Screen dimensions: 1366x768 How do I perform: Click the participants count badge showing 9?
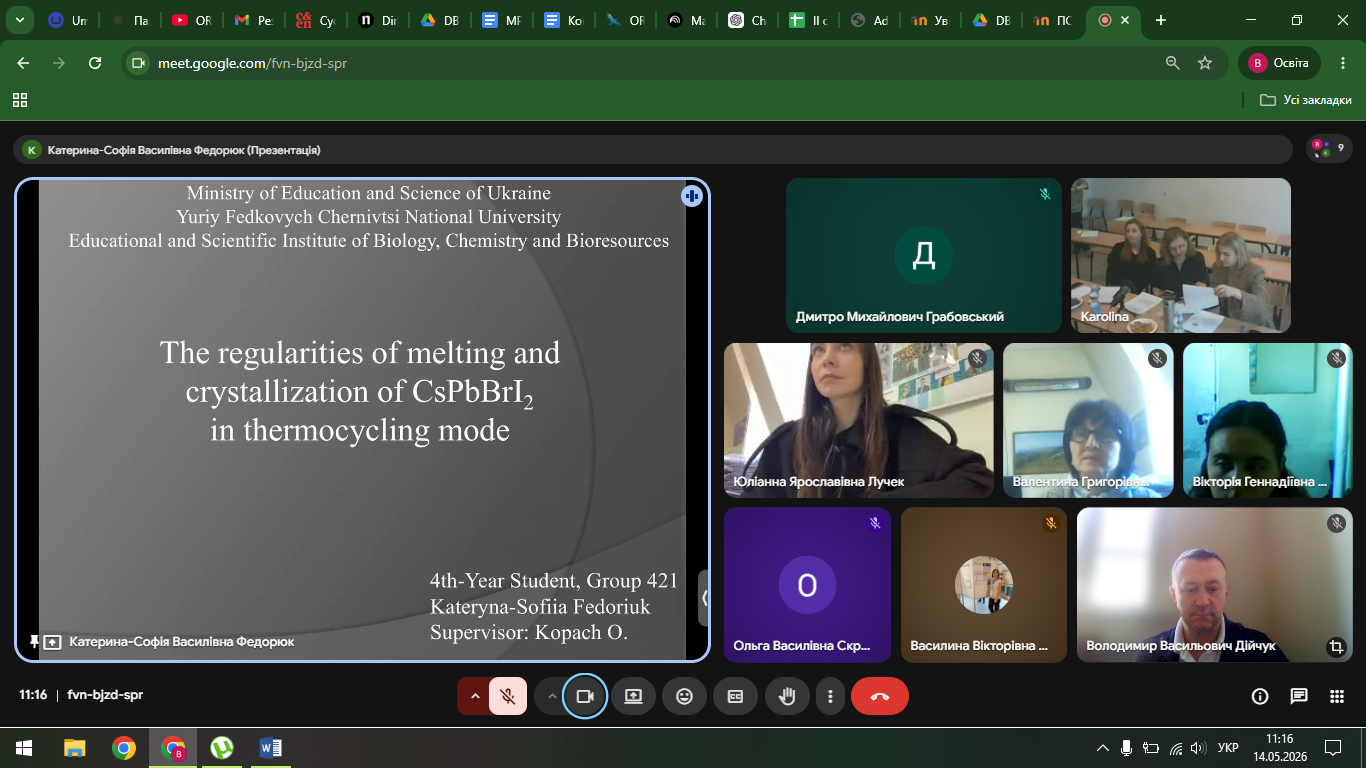1330,149
